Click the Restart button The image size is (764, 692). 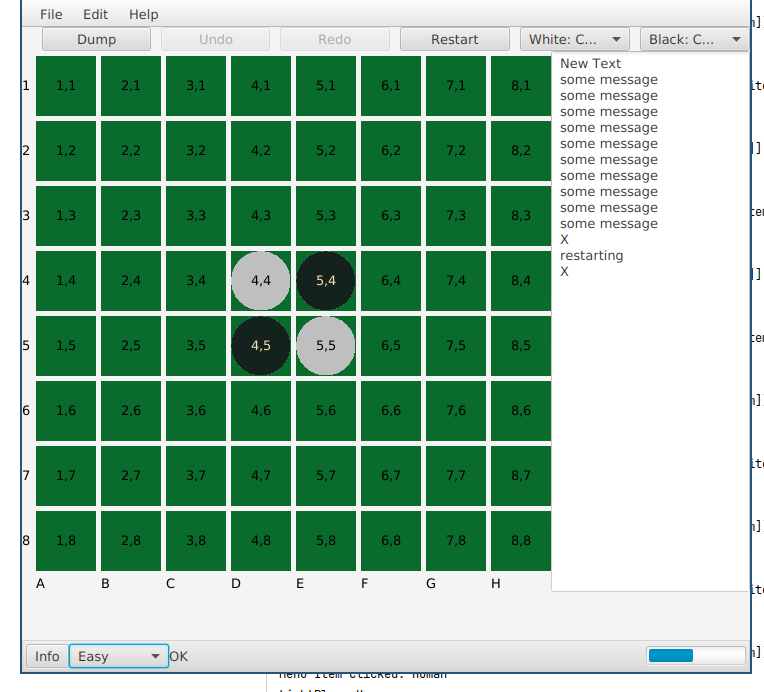tap(455, 39)
